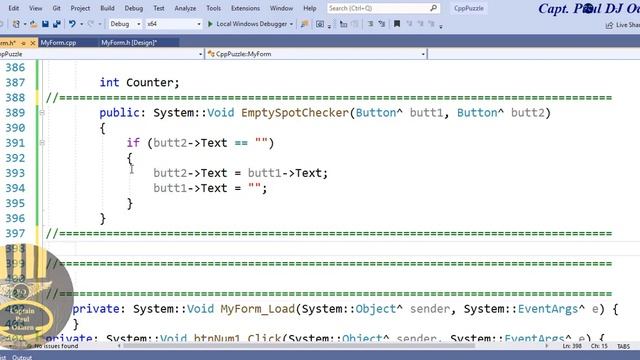Collapse the if block outline at line 391
The width and height of the screenshot is (640, 360).
[x=42, y=143]
